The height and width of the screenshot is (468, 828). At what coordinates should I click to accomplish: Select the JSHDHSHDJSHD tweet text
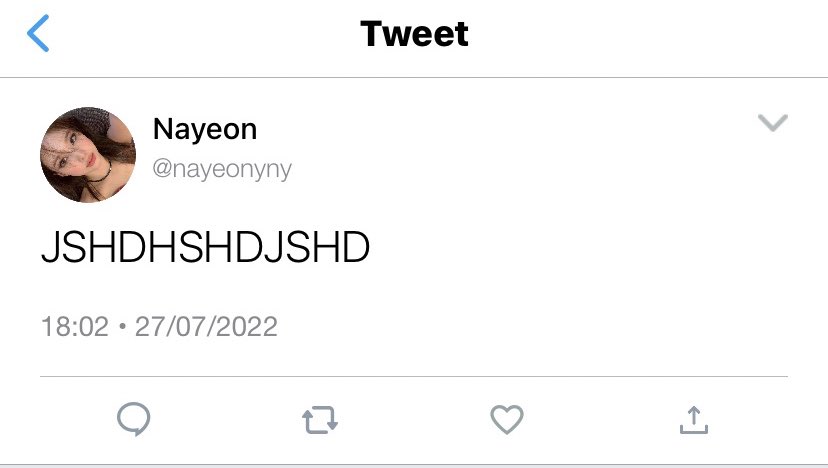point(205,247)
